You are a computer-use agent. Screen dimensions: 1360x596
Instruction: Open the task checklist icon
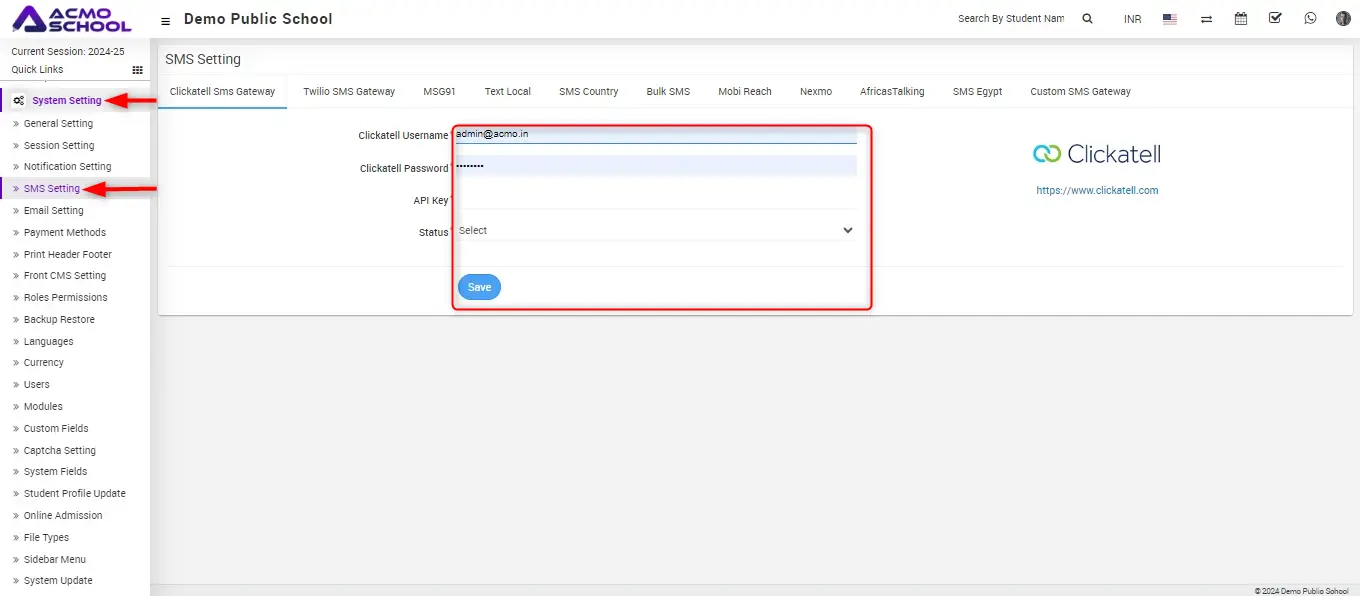click(1275, 18)
